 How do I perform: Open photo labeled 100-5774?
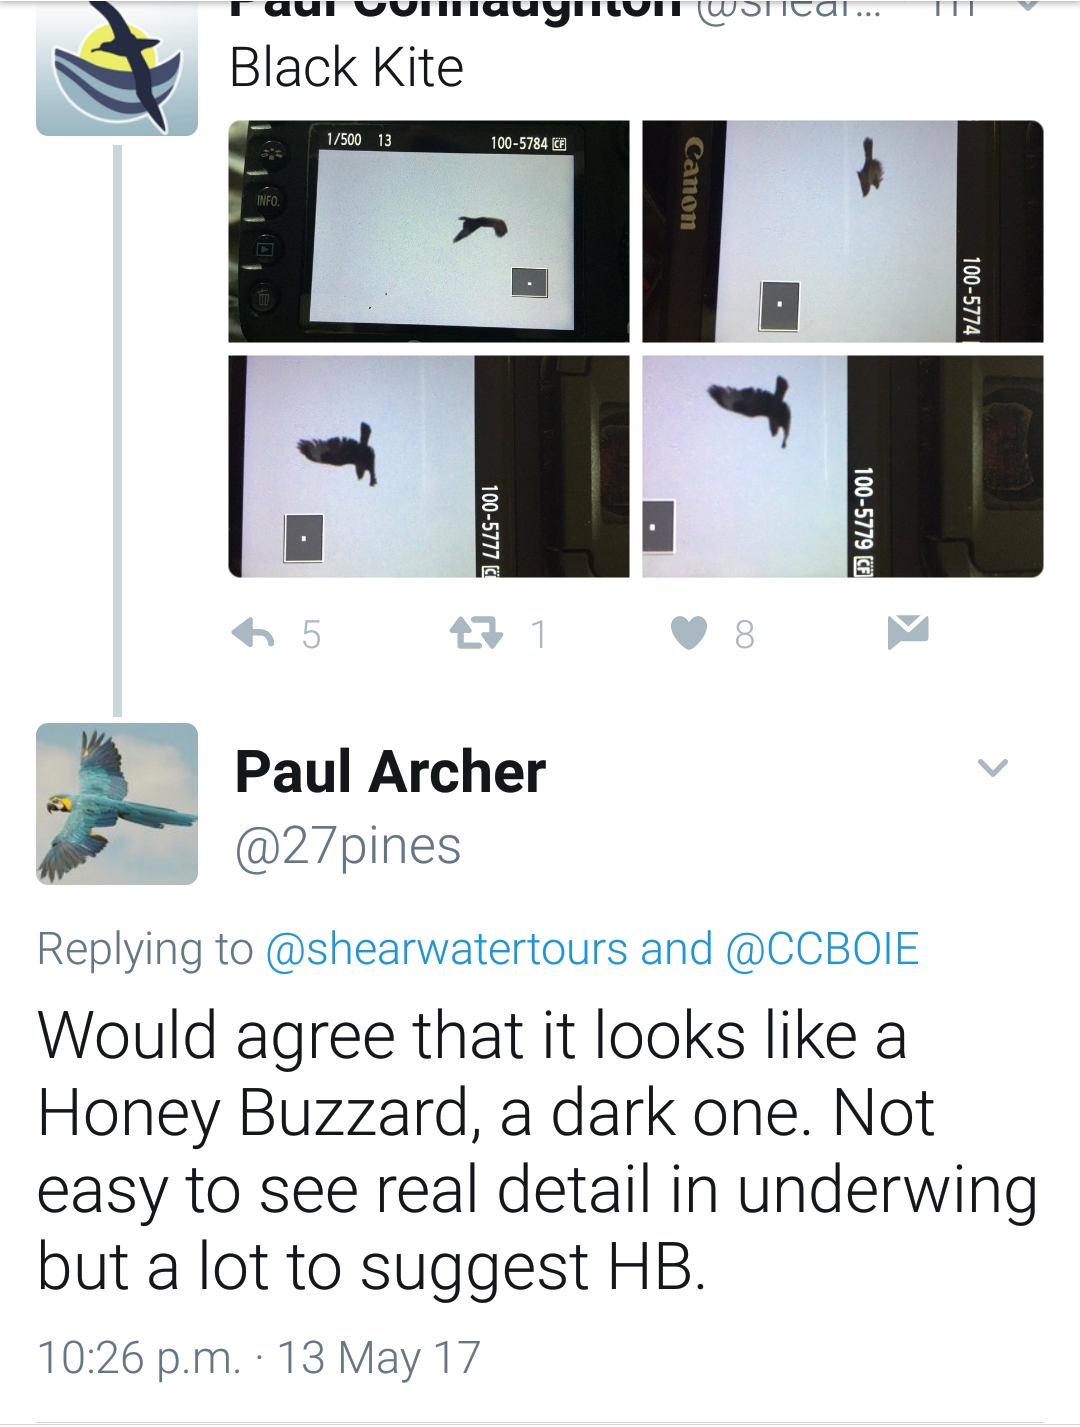843,232
